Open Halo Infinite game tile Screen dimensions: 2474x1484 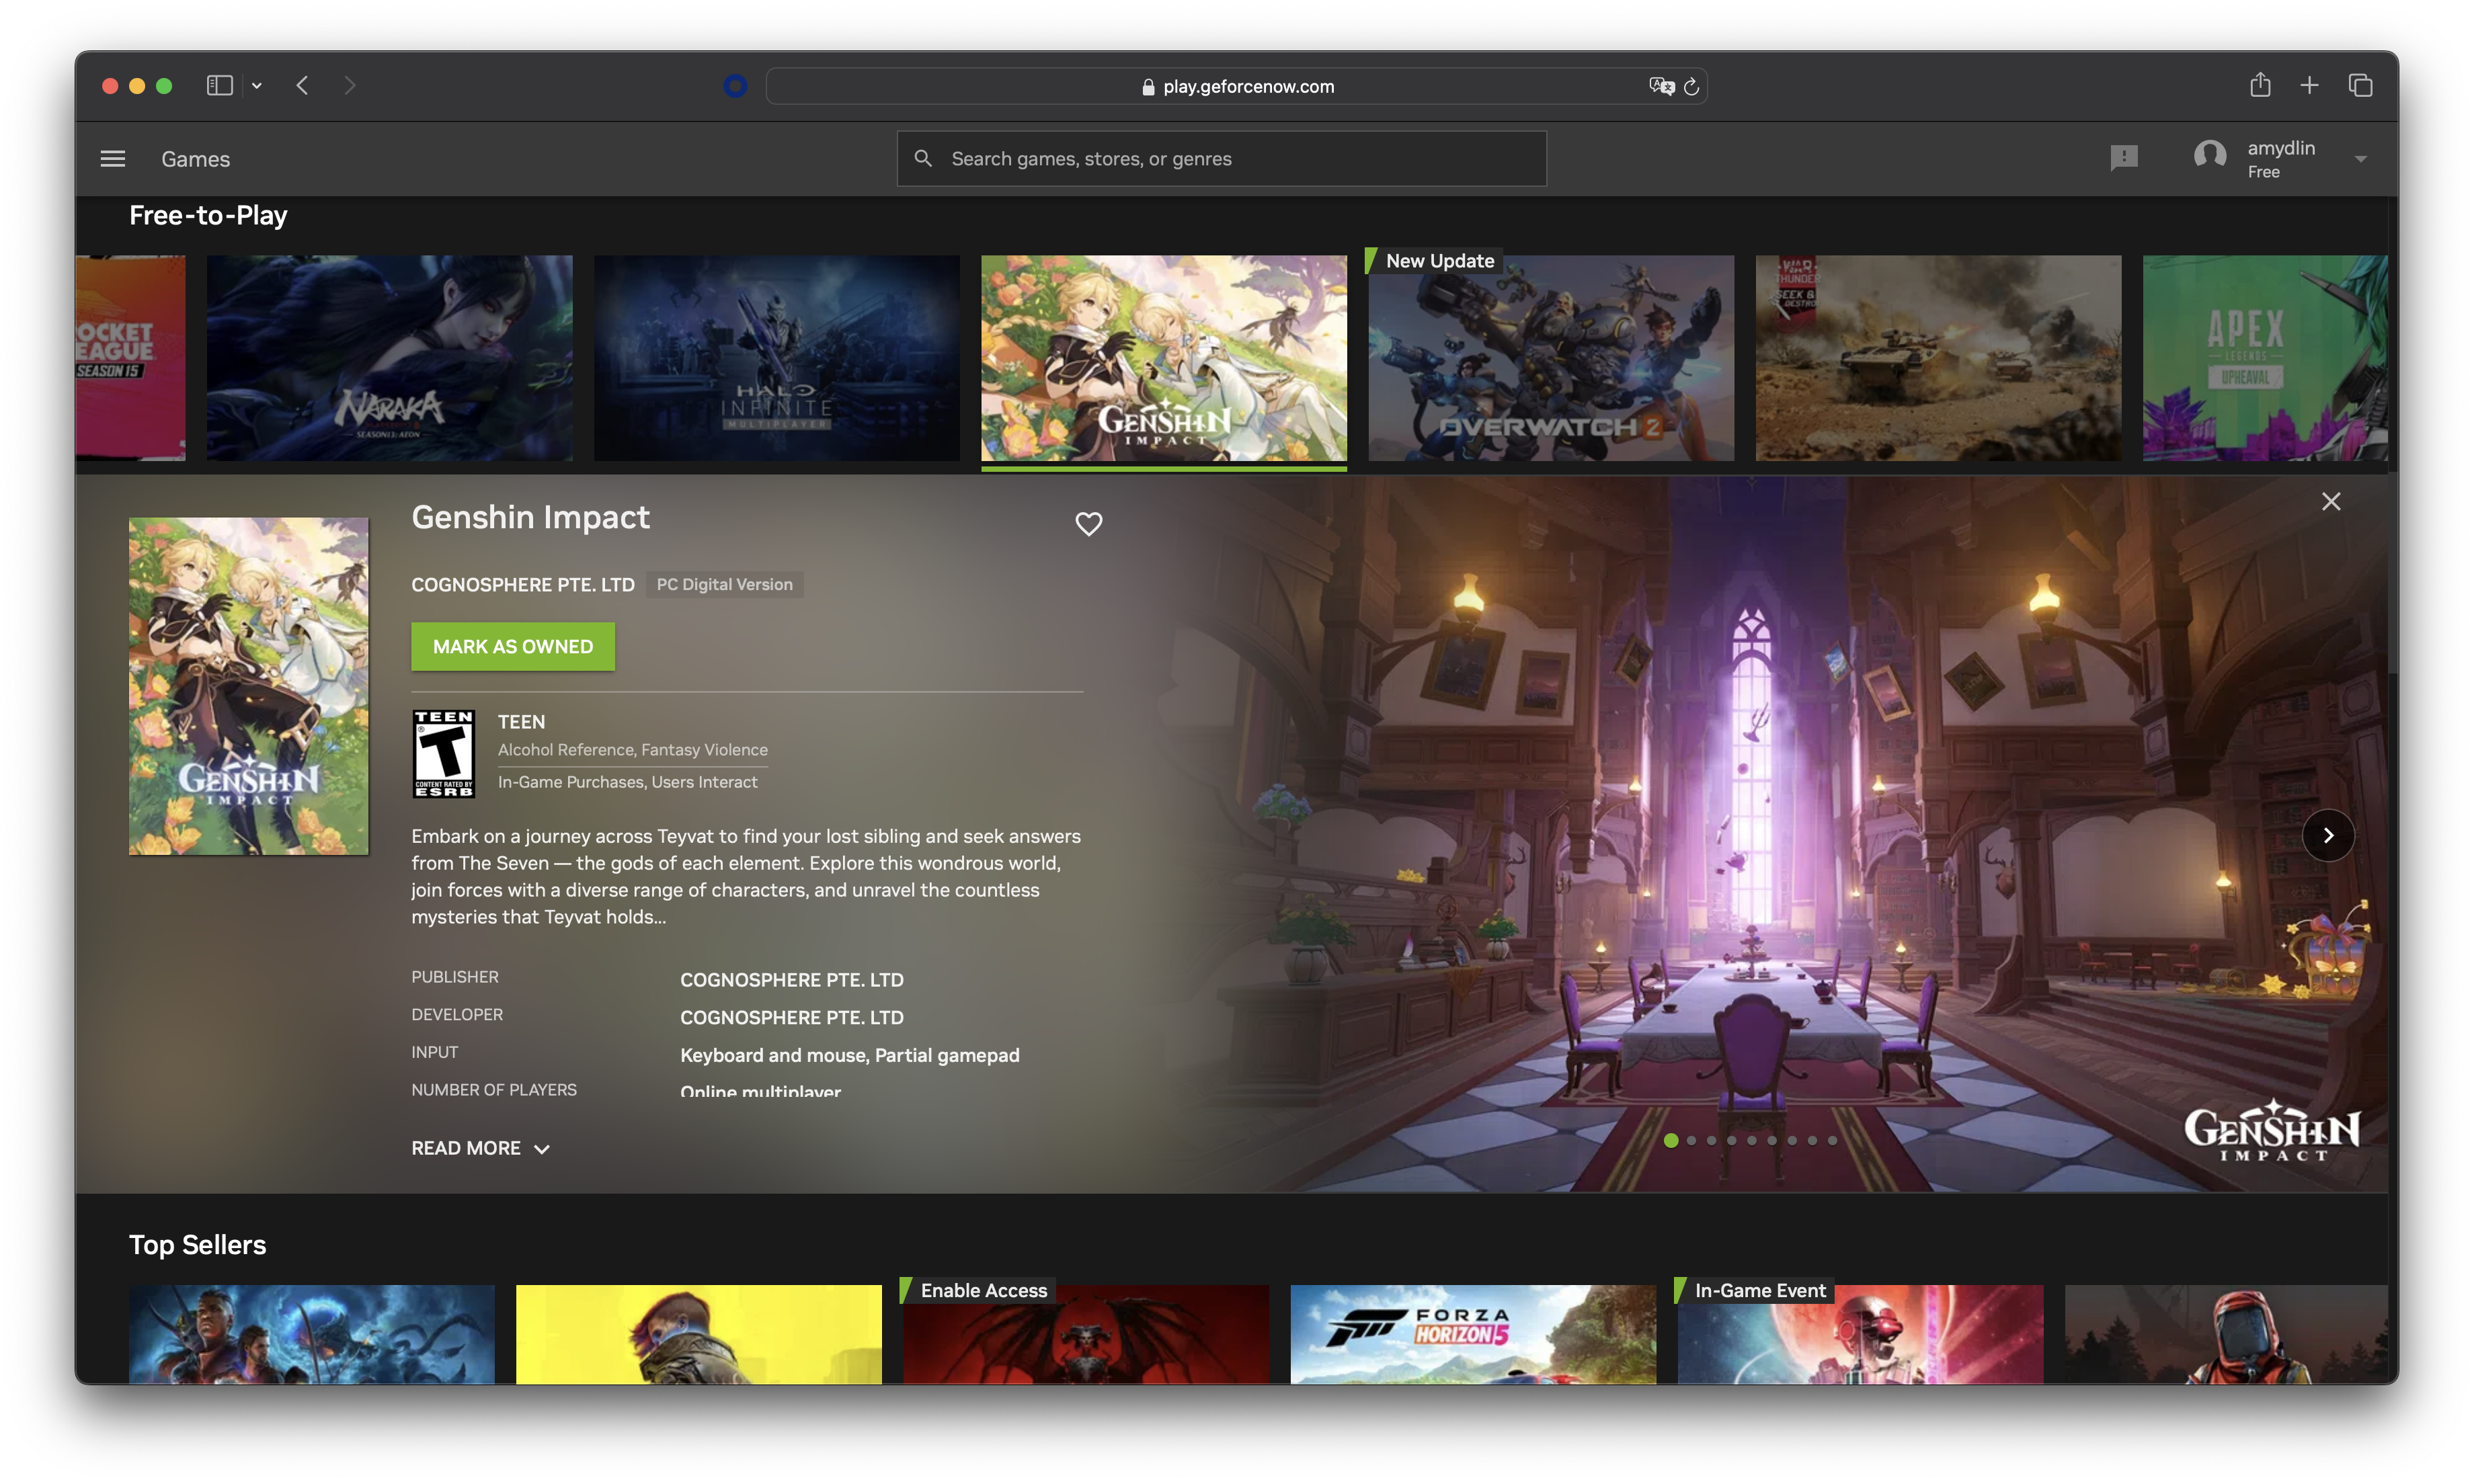[x=776, y=358]
